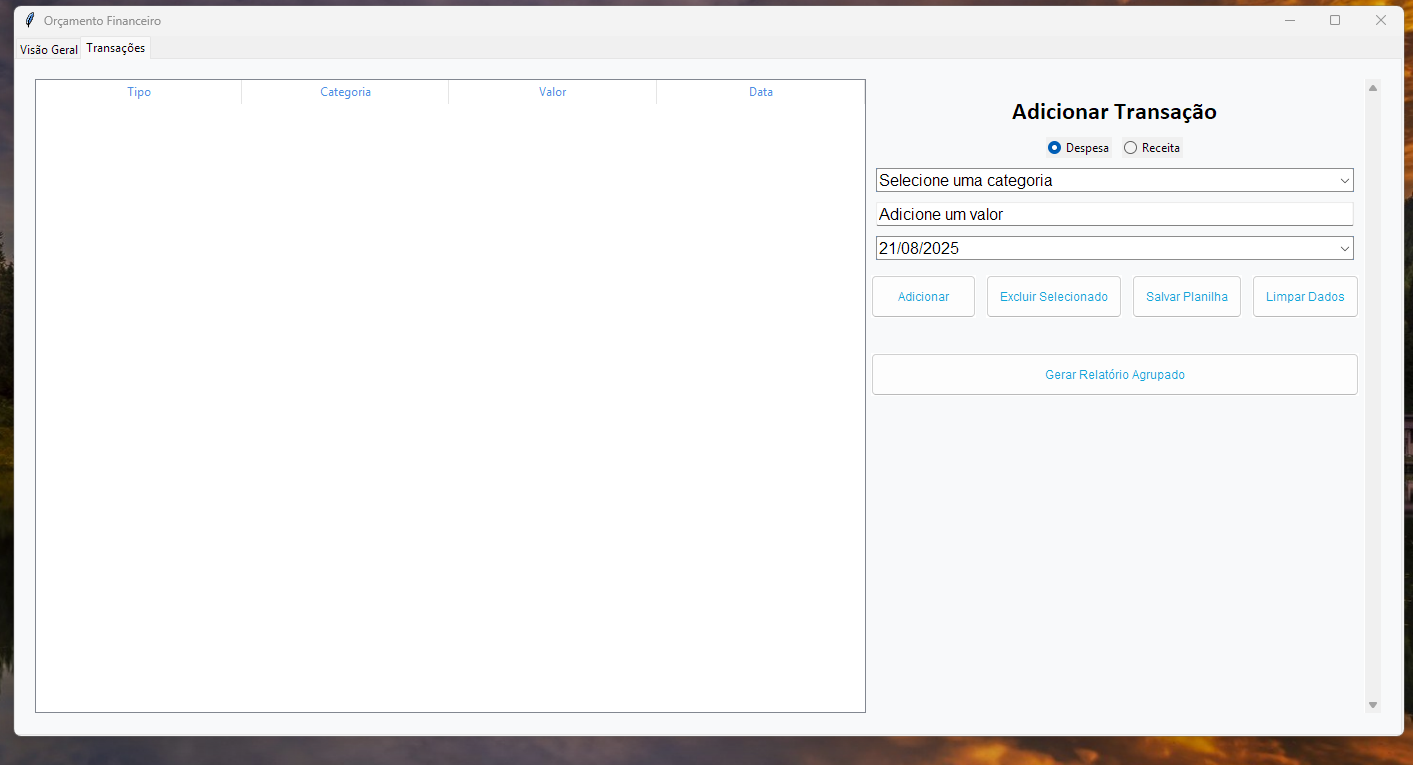Image resolution: width=1413 pixels, height=765 pixels.
Task: Select the Transações tab
Action: click(x=115, y=48)
